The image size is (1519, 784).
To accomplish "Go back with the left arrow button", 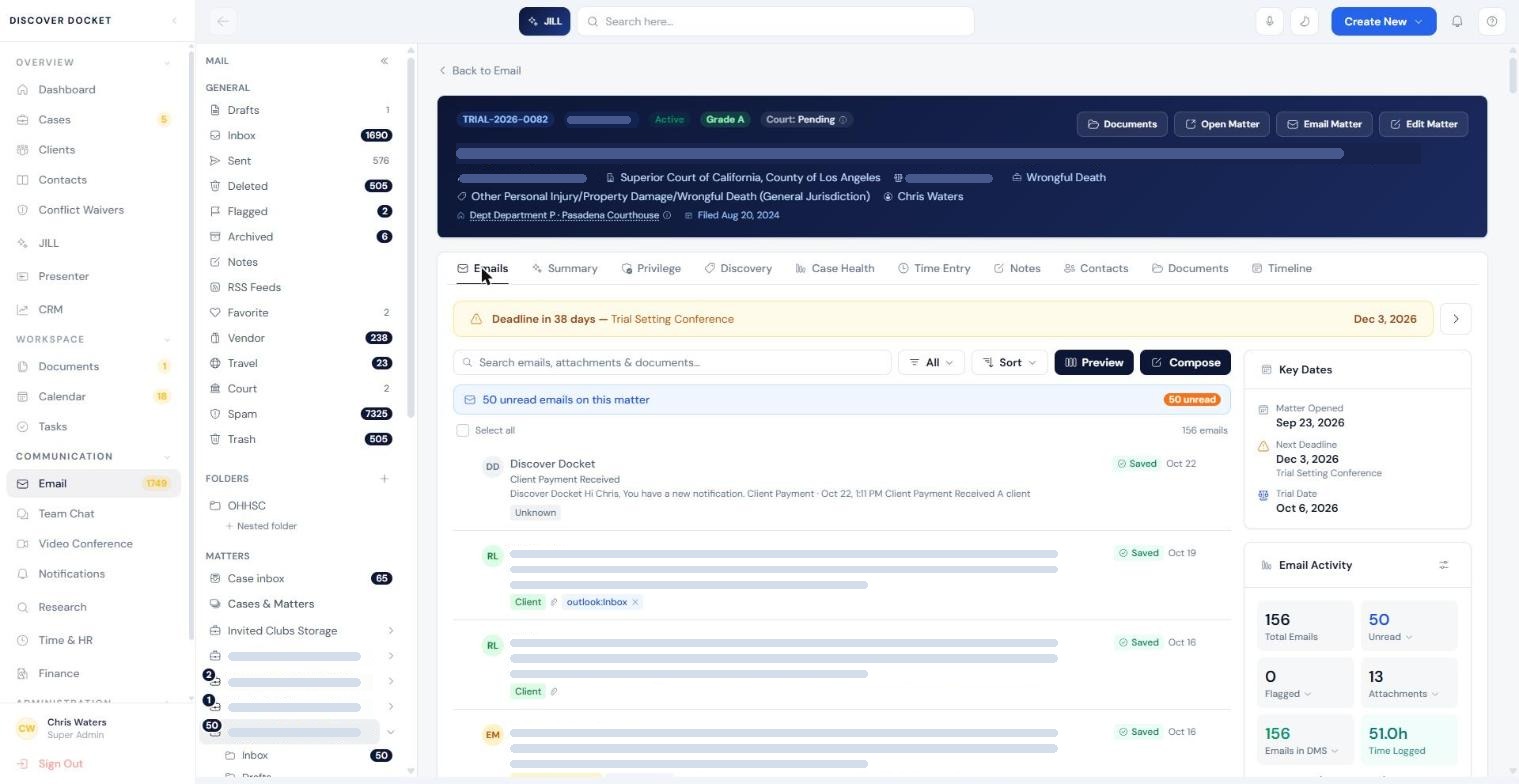I will [x=223, y=21].
